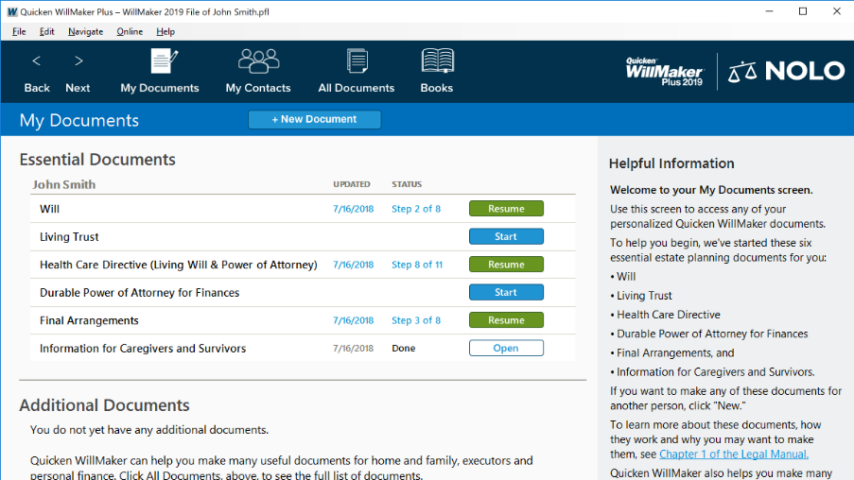Open My Documents toolbar icon
854x480 pixels.
(x=164, y=61)
